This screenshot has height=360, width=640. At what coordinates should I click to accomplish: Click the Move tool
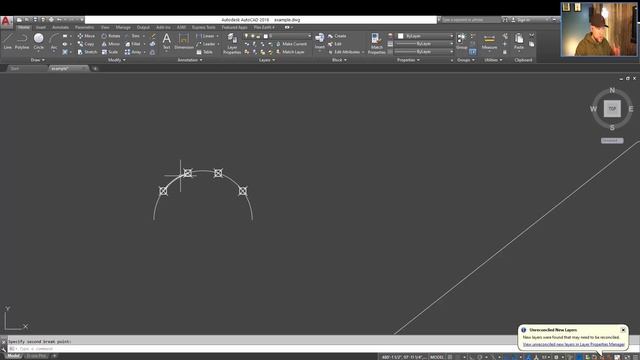pos(86,36)
